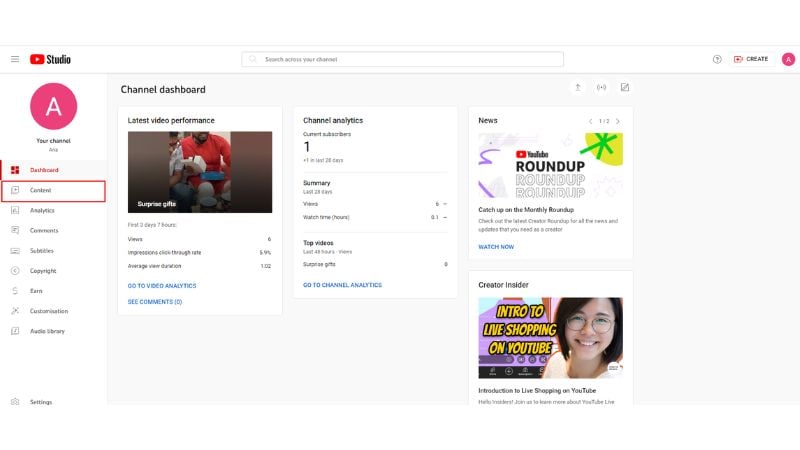Click the Customisation wand icon

tap(15, 311)
